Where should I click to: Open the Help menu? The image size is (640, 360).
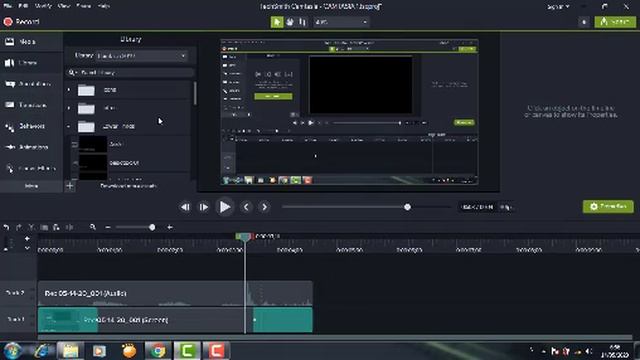click(104, 6)
